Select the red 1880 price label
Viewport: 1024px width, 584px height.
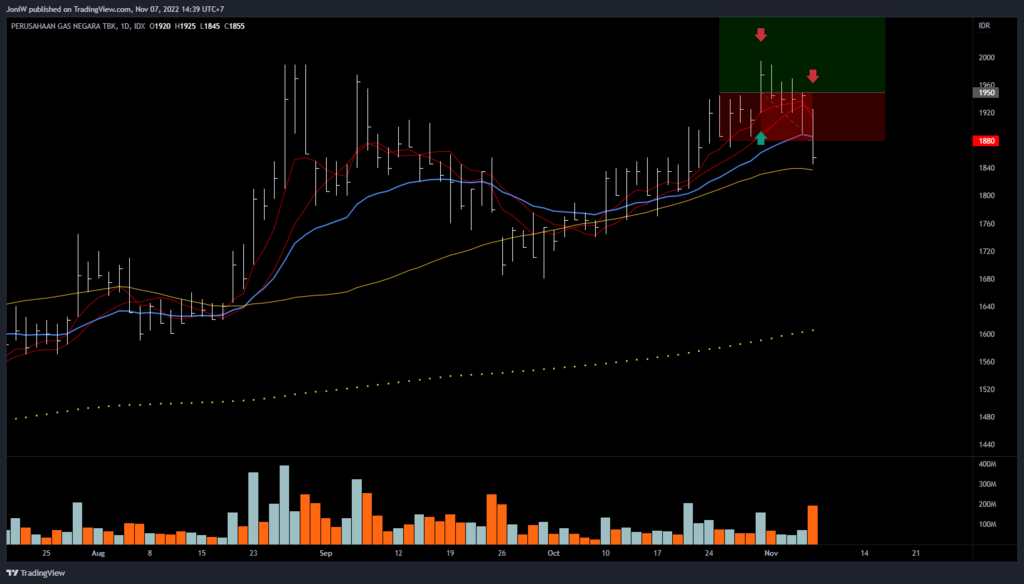point(987,141)
